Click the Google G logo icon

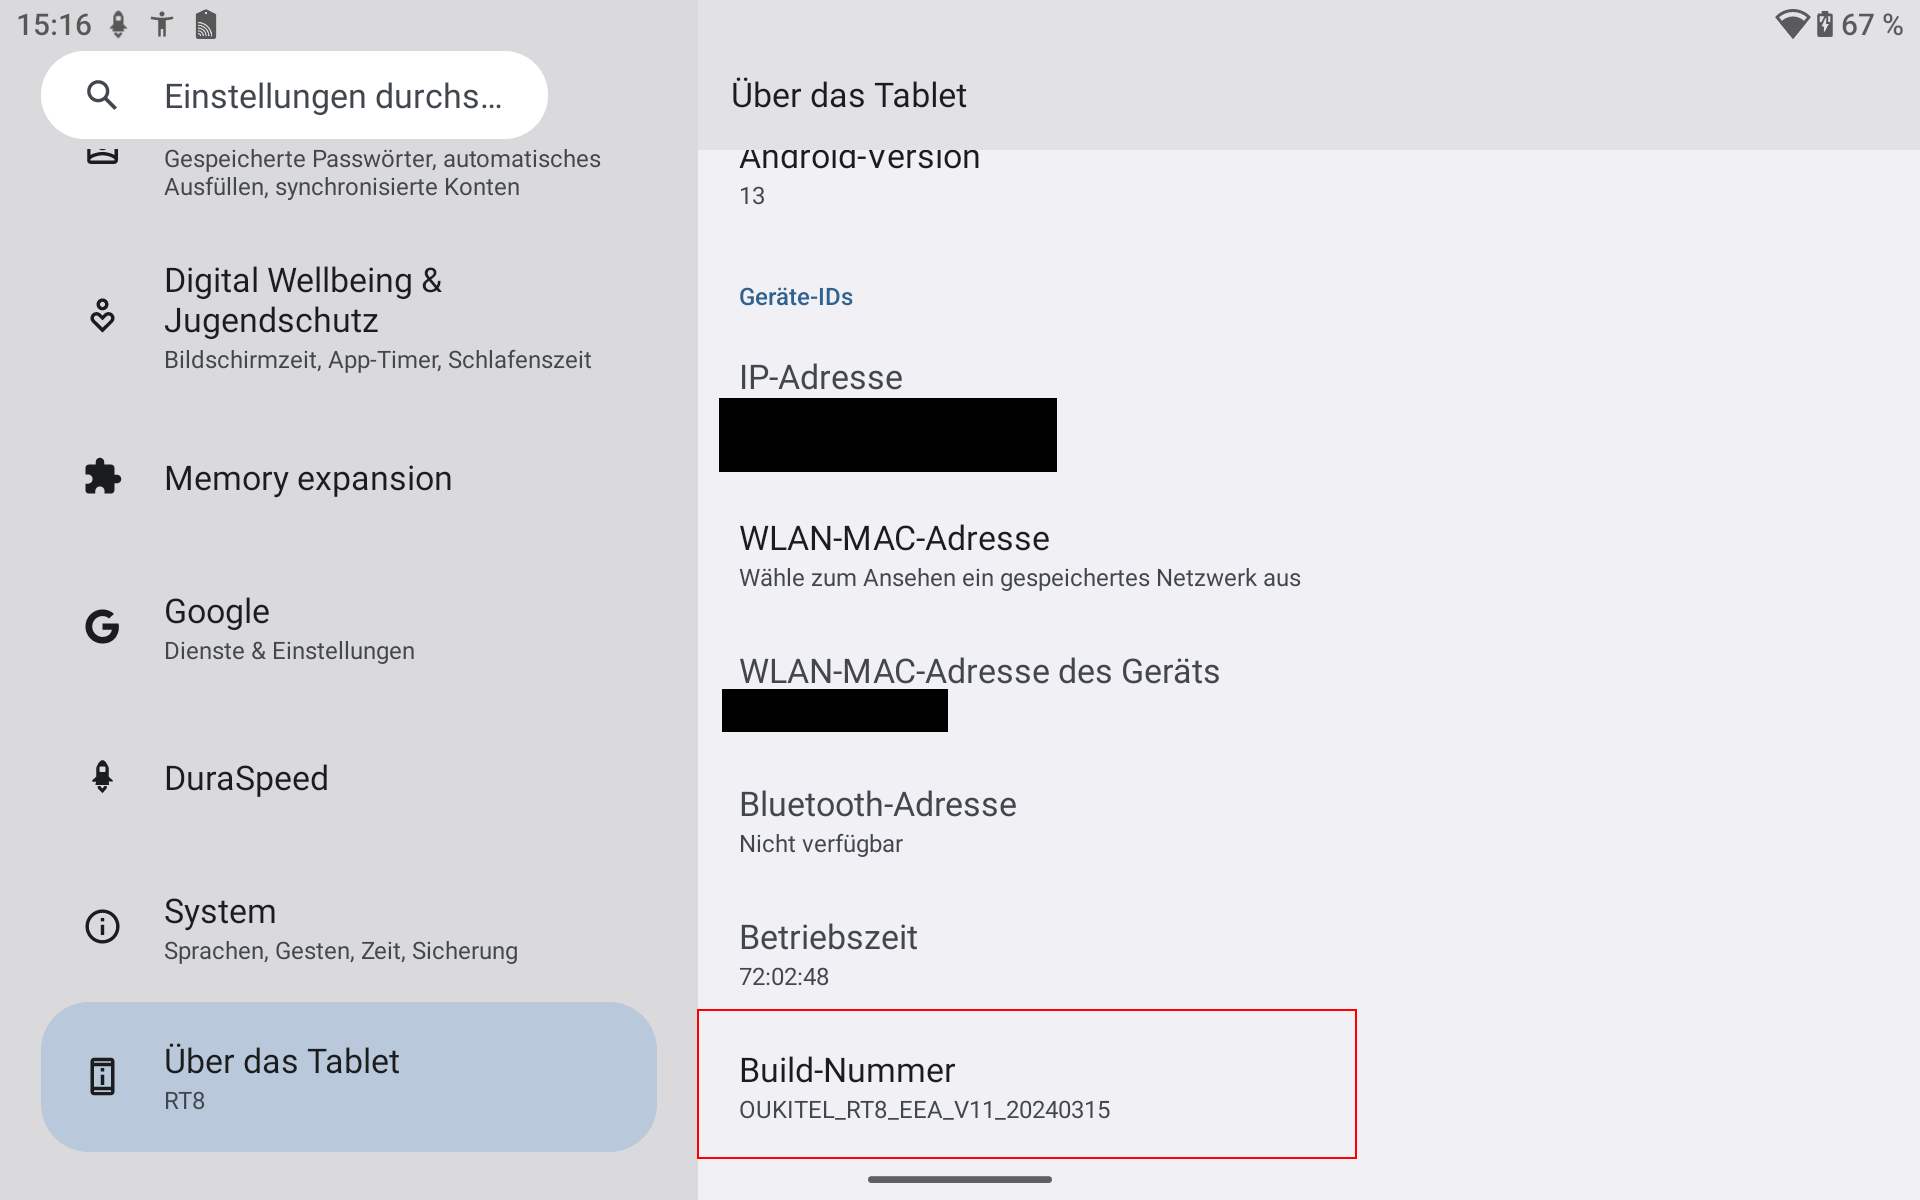coord(102,628)
